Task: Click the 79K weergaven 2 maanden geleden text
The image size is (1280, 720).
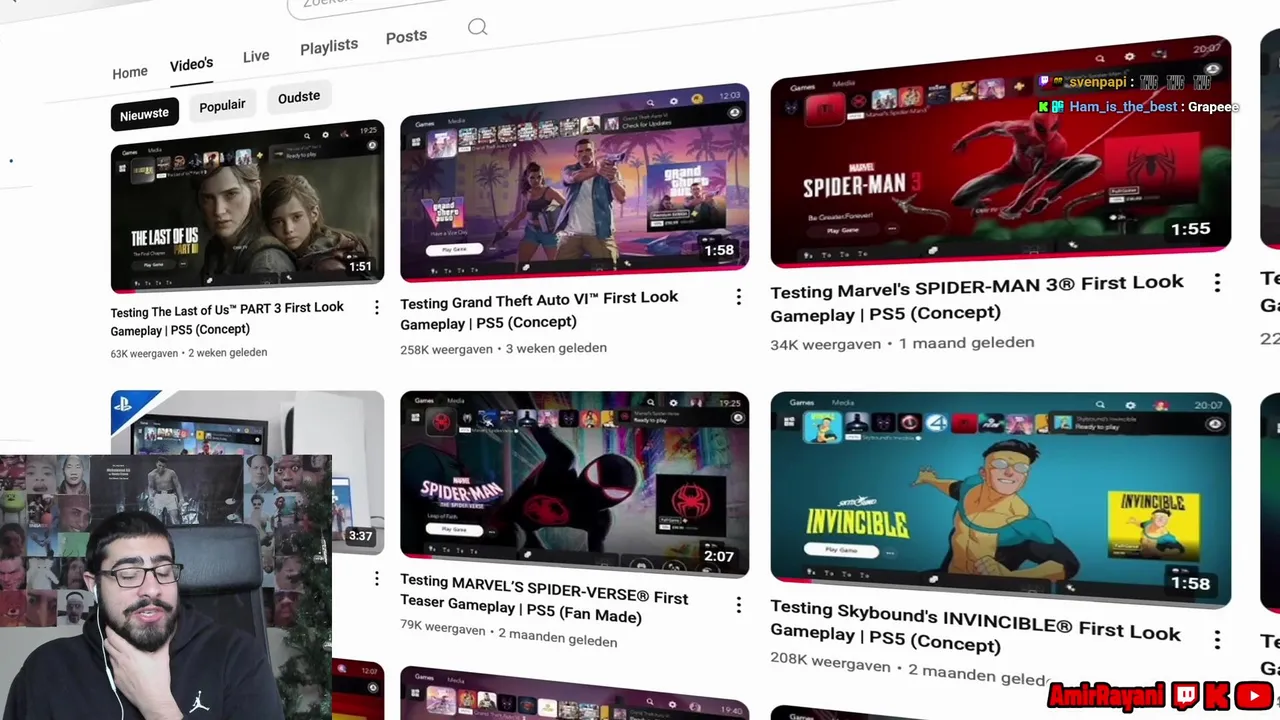Action: click(508, 634)
